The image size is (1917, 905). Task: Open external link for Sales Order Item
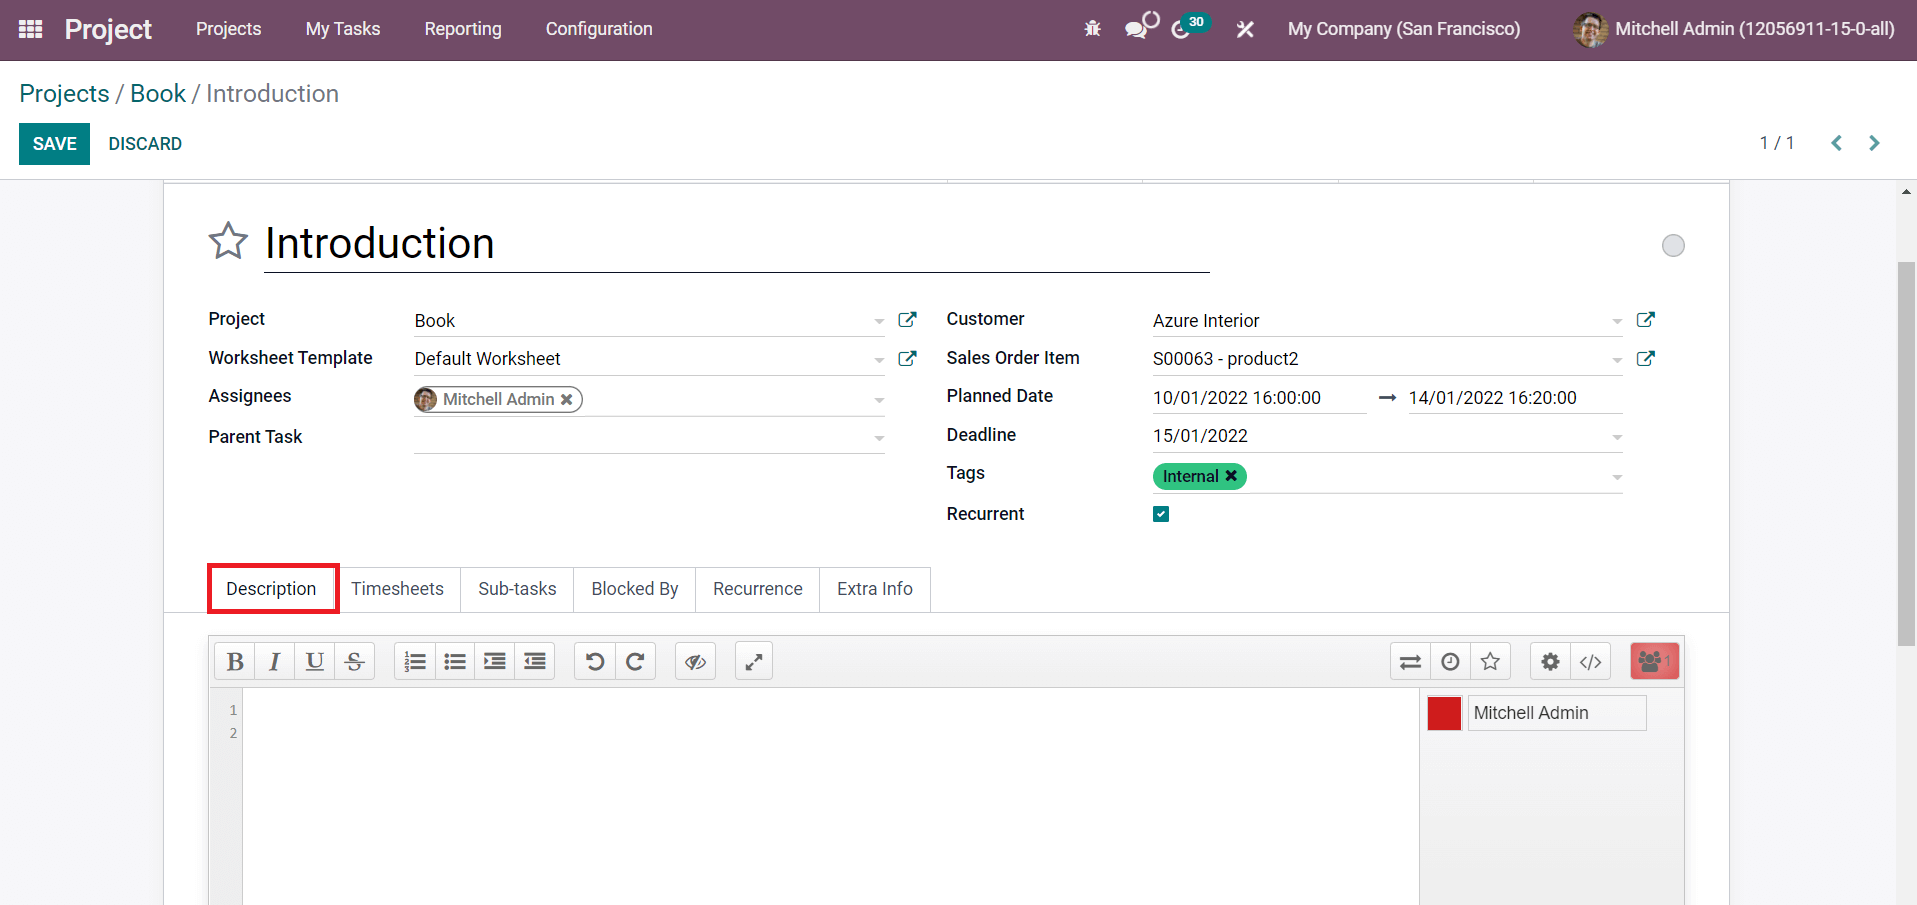click(x=1645, y=358)
